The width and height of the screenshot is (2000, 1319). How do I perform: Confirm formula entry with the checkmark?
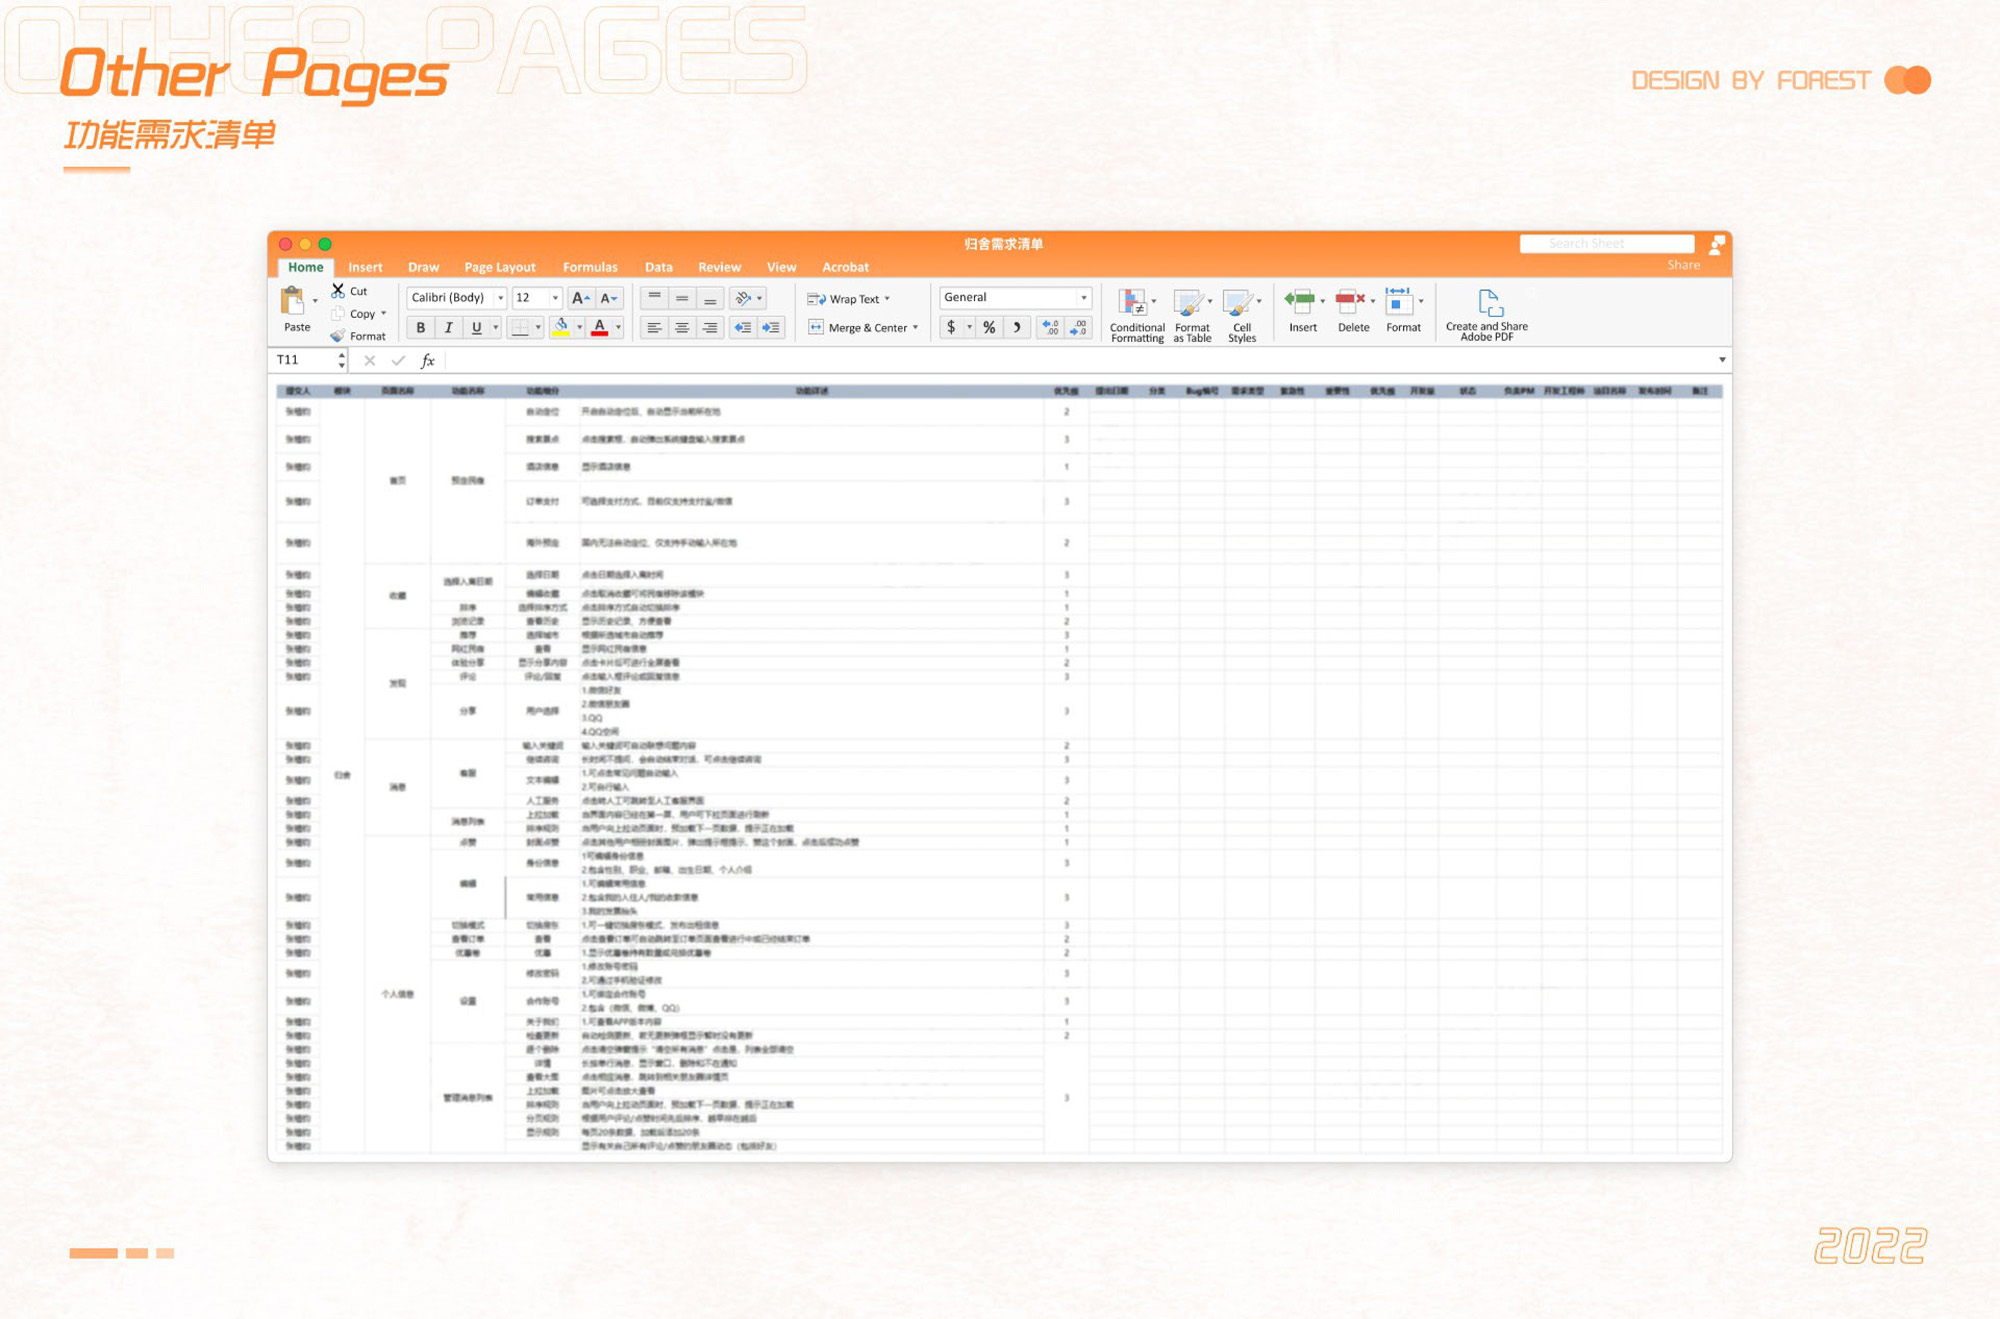click(398, 360)
